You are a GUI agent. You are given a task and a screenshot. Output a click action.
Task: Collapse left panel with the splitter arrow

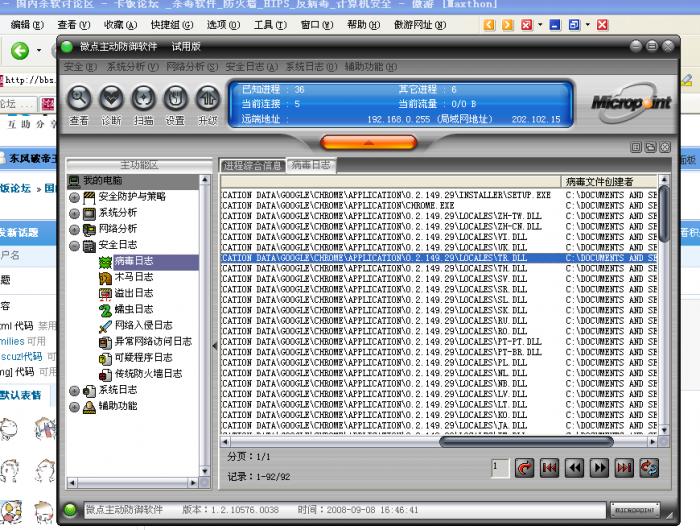pyautogui.click(x=215, y=346)
